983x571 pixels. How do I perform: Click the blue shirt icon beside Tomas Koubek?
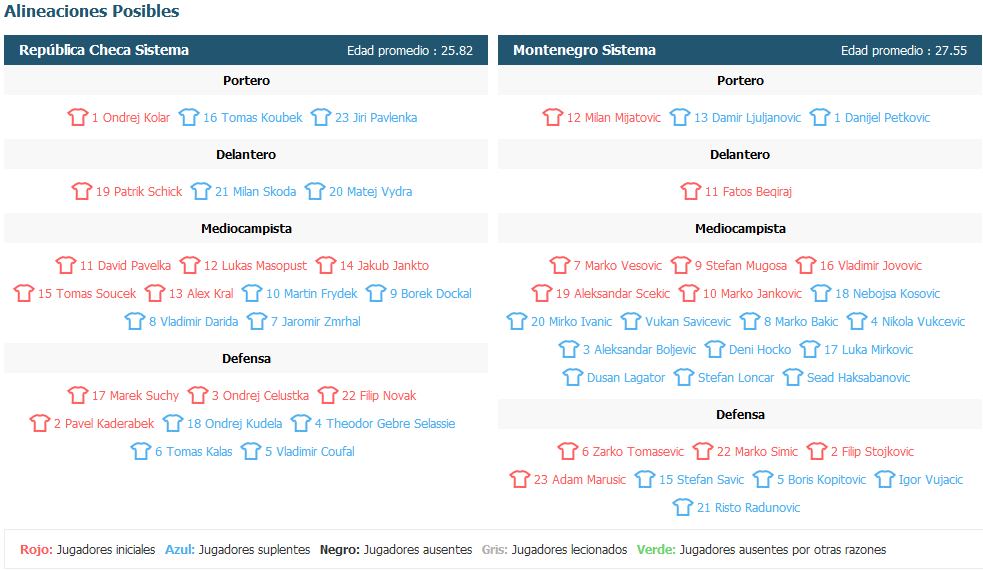point(189,117)
